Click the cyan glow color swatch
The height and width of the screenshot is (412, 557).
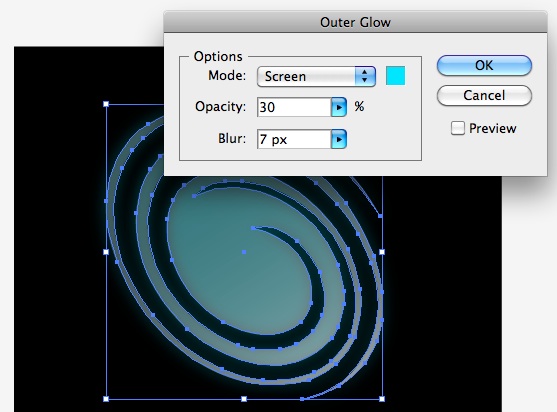(395, 76)
